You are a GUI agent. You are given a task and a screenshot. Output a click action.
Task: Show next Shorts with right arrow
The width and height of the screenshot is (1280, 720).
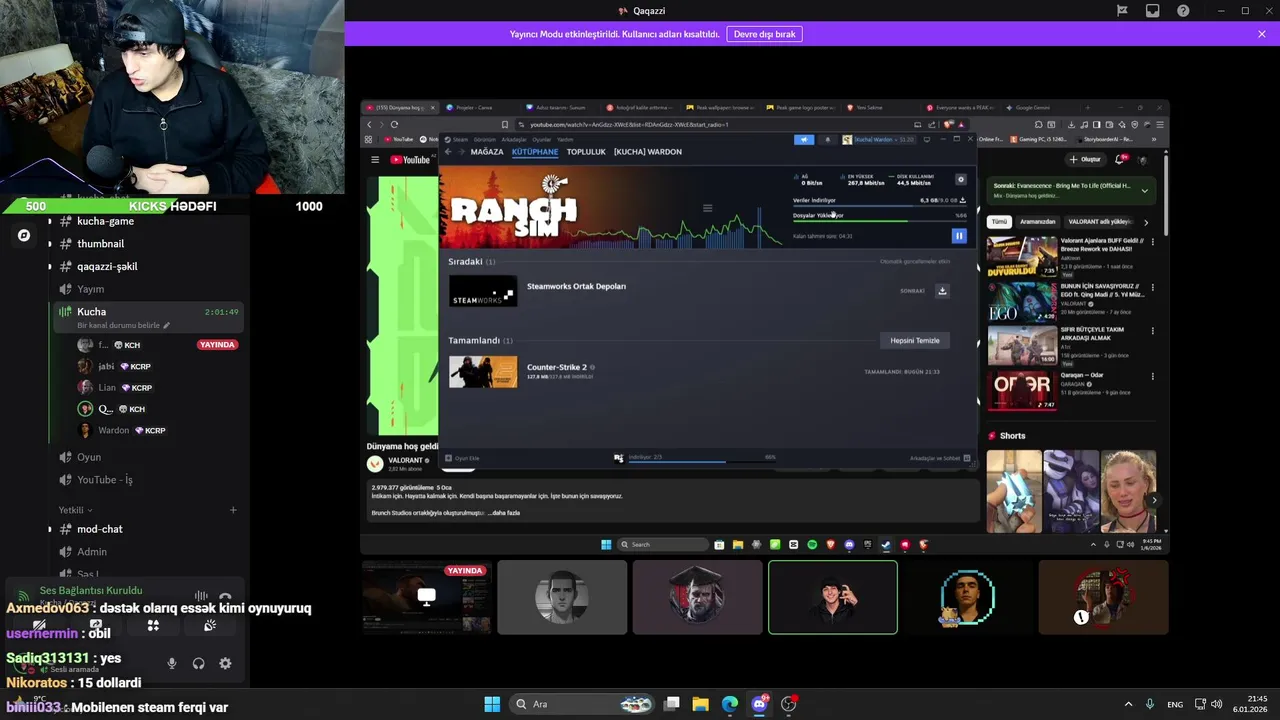click(x=1154, y=500)
